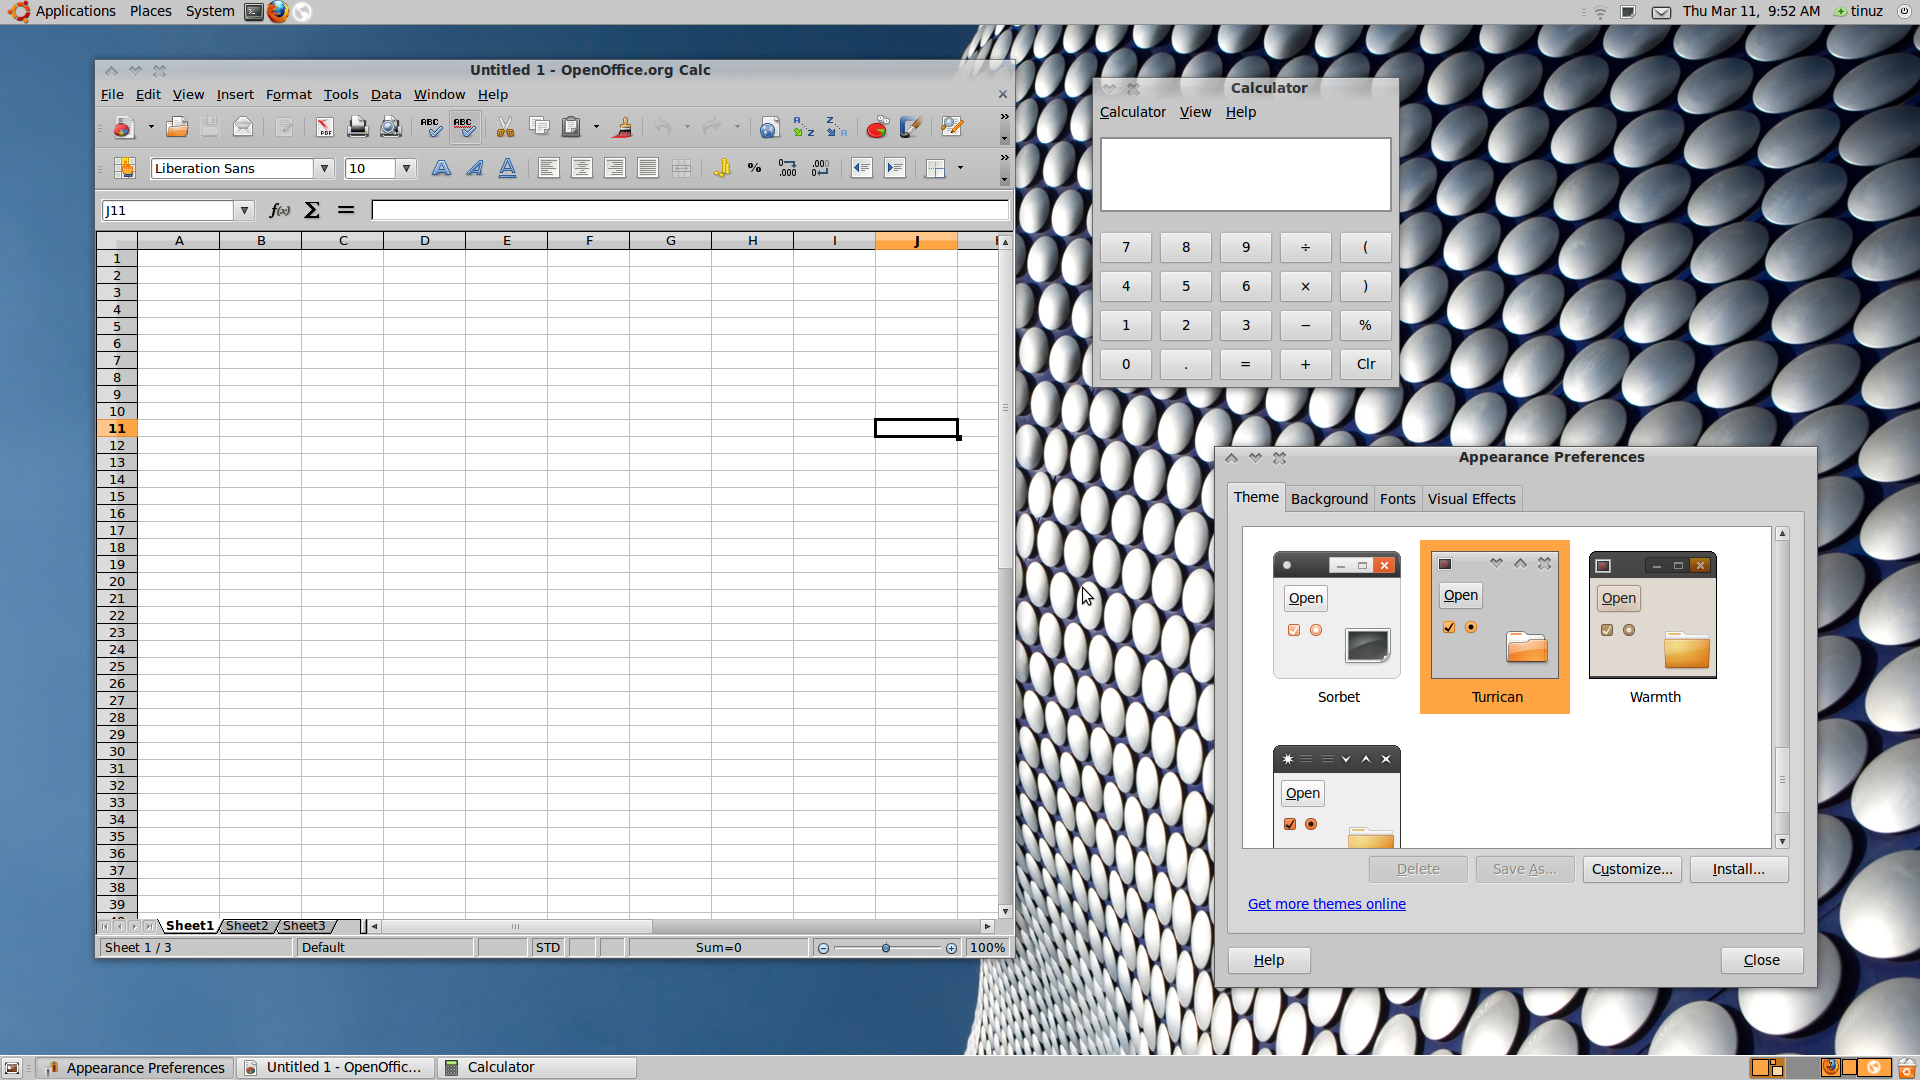Click the Customize... button

click(1632, 869)
